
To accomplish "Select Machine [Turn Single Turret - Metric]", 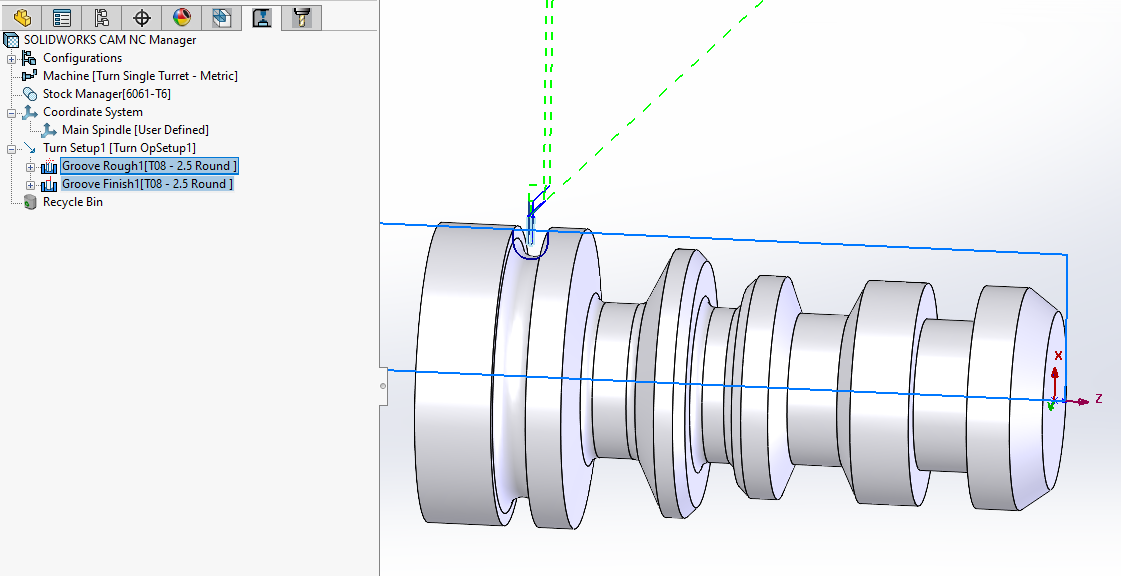I will pos(139,76).
